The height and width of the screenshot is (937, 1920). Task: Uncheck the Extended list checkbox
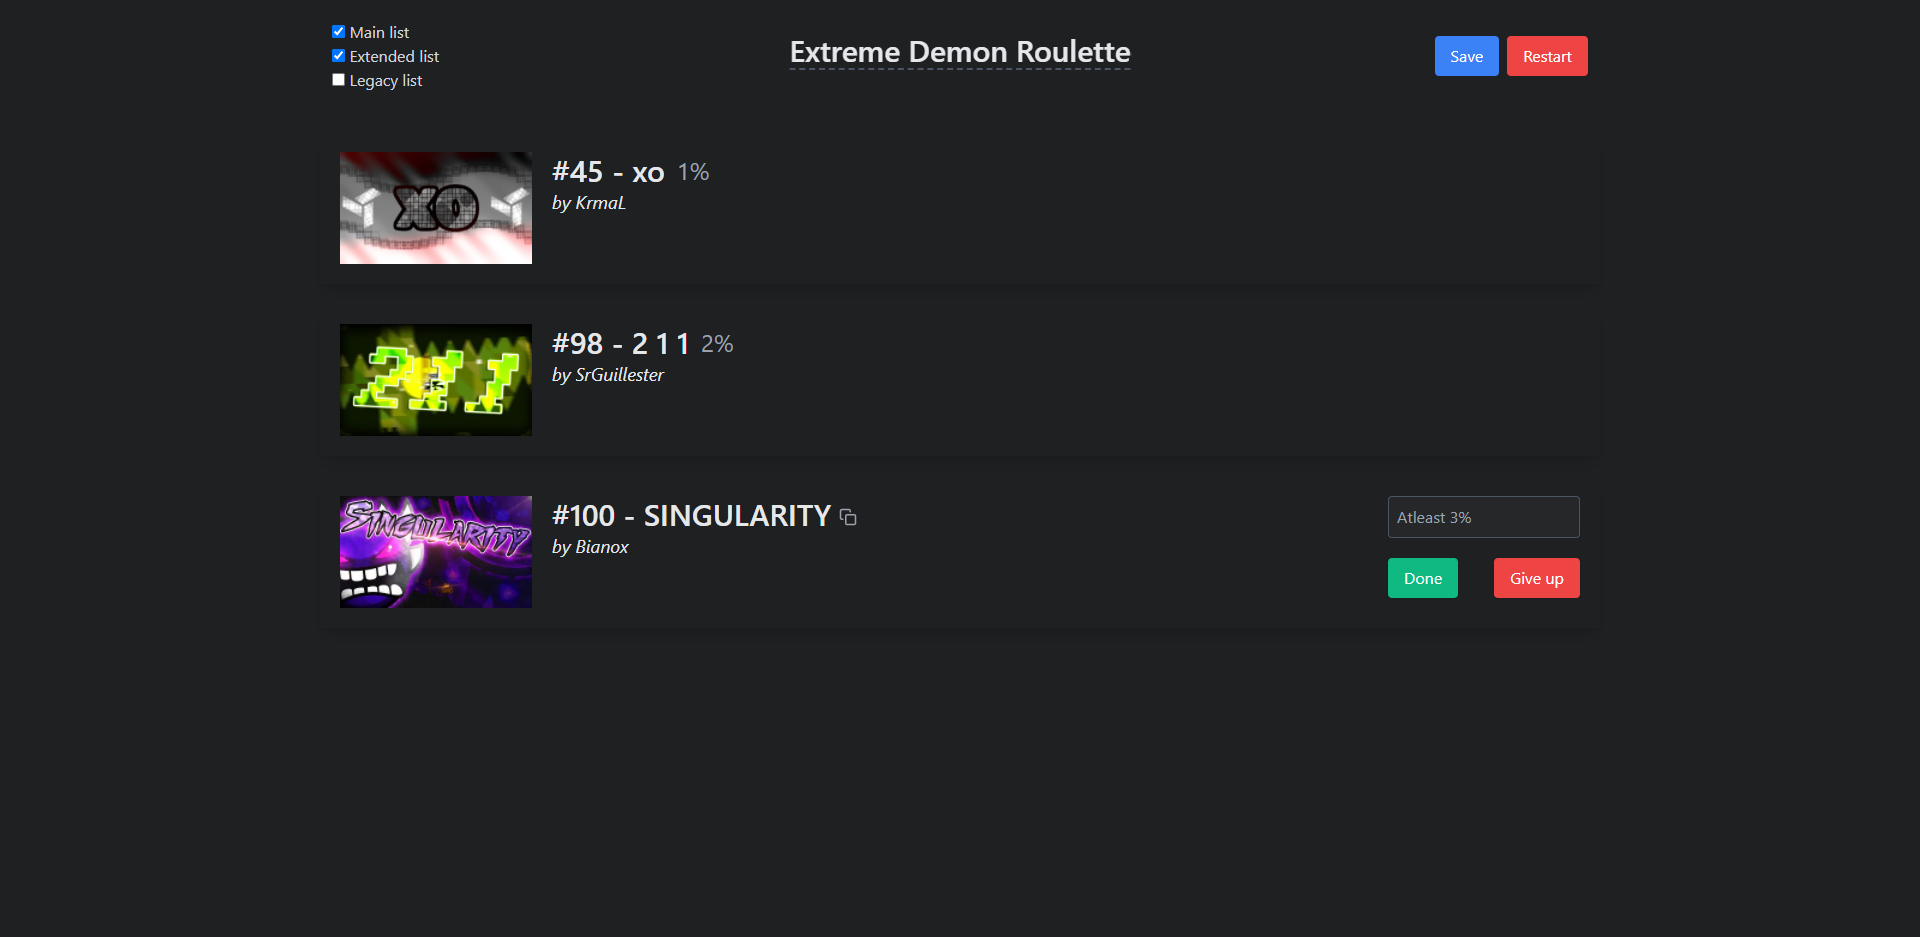(338, 56)
